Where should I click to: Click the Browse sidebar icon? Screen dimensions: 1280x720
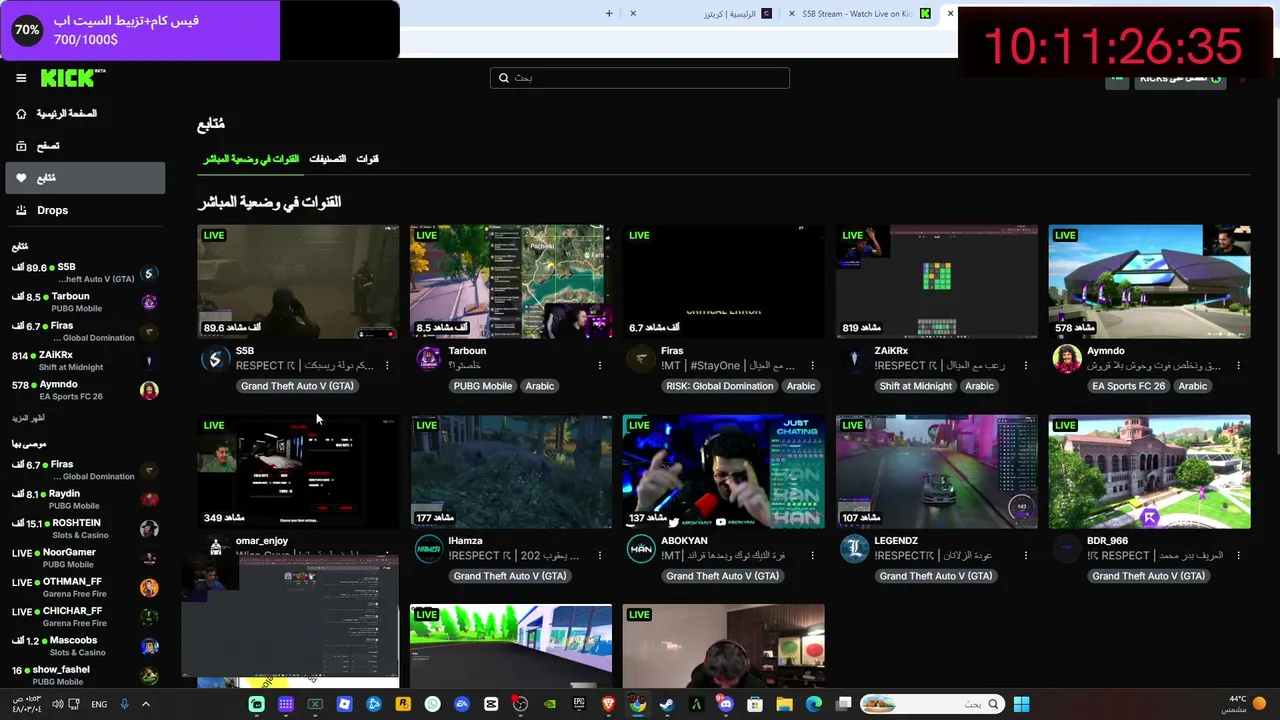tap(21, 146)
